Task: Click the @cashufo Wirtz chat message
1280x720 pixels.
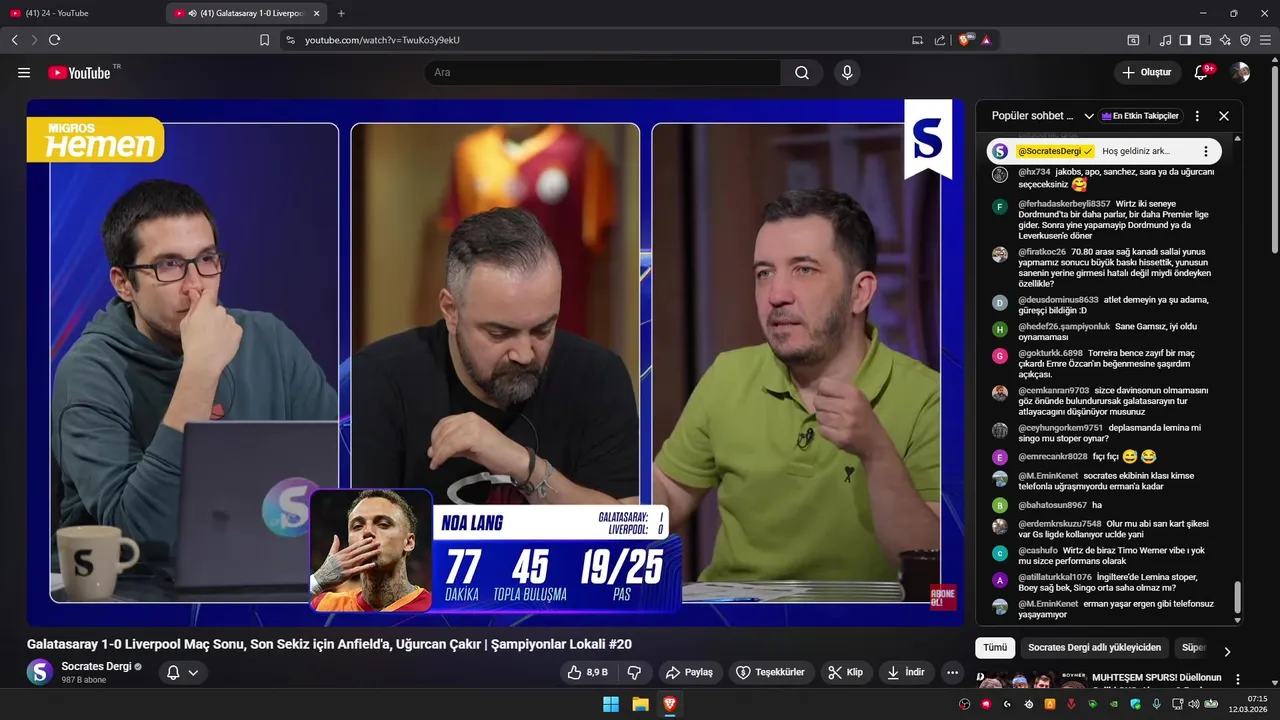Action: point(1107,555)
